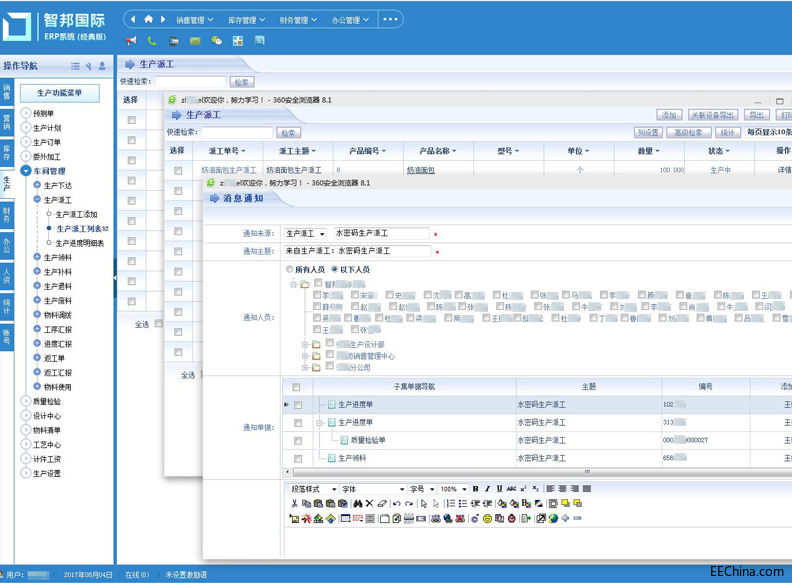
Task: Open 质量检验 in the sidebar tree
Action: click(46, 402)
